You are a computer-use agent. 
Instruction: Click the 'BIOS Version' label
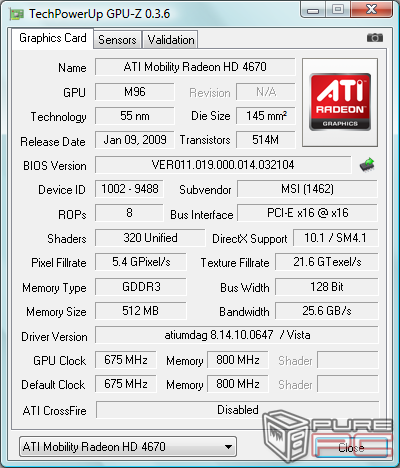click(x=55, y=166)
